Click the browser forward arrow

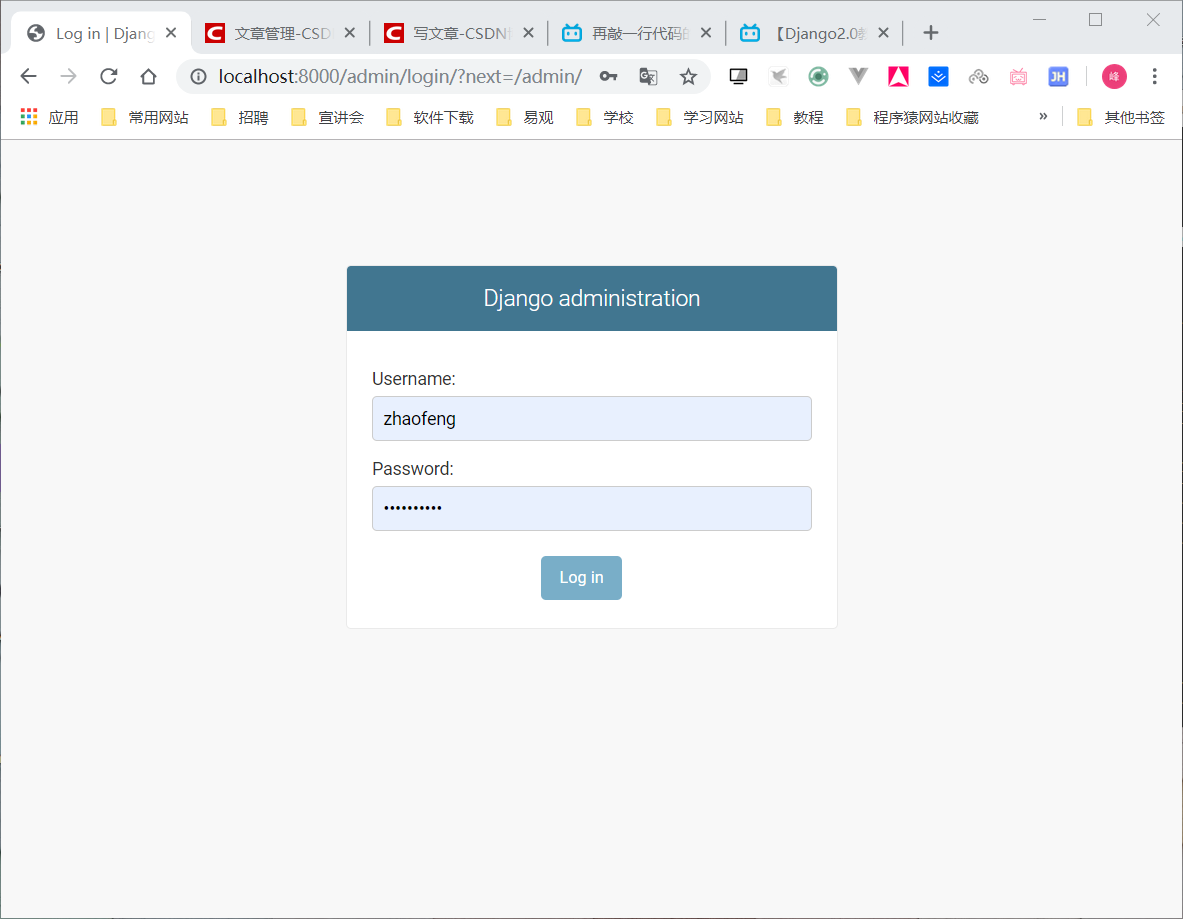pyautogui.click(x=69, y=76)
